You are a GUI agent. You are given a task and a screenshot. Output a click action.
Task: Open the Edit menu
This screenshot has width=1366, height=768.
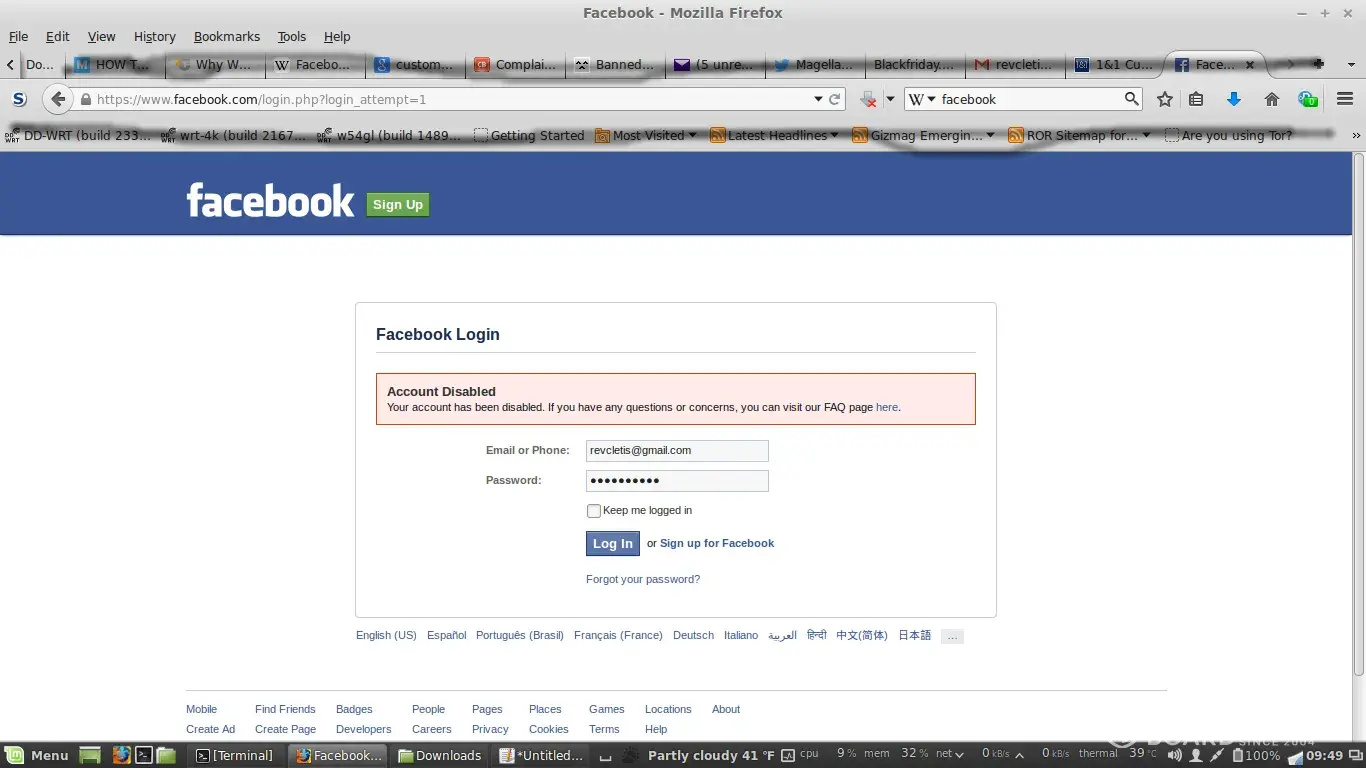coord(58,36)
